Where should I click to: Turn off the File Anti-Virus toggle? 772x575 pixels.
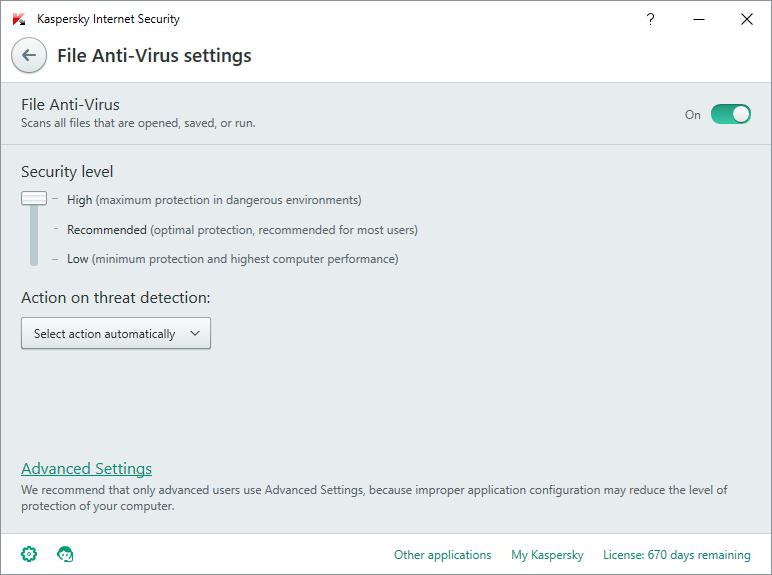(730, 114)
